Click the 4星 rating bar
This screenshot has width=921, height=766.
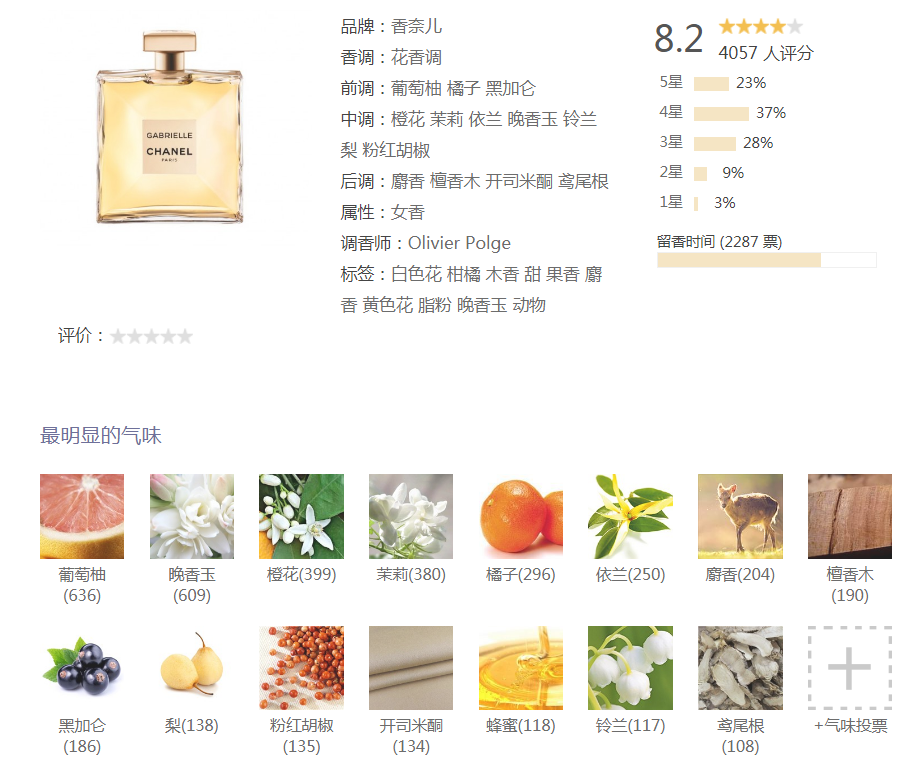(721, 113)
